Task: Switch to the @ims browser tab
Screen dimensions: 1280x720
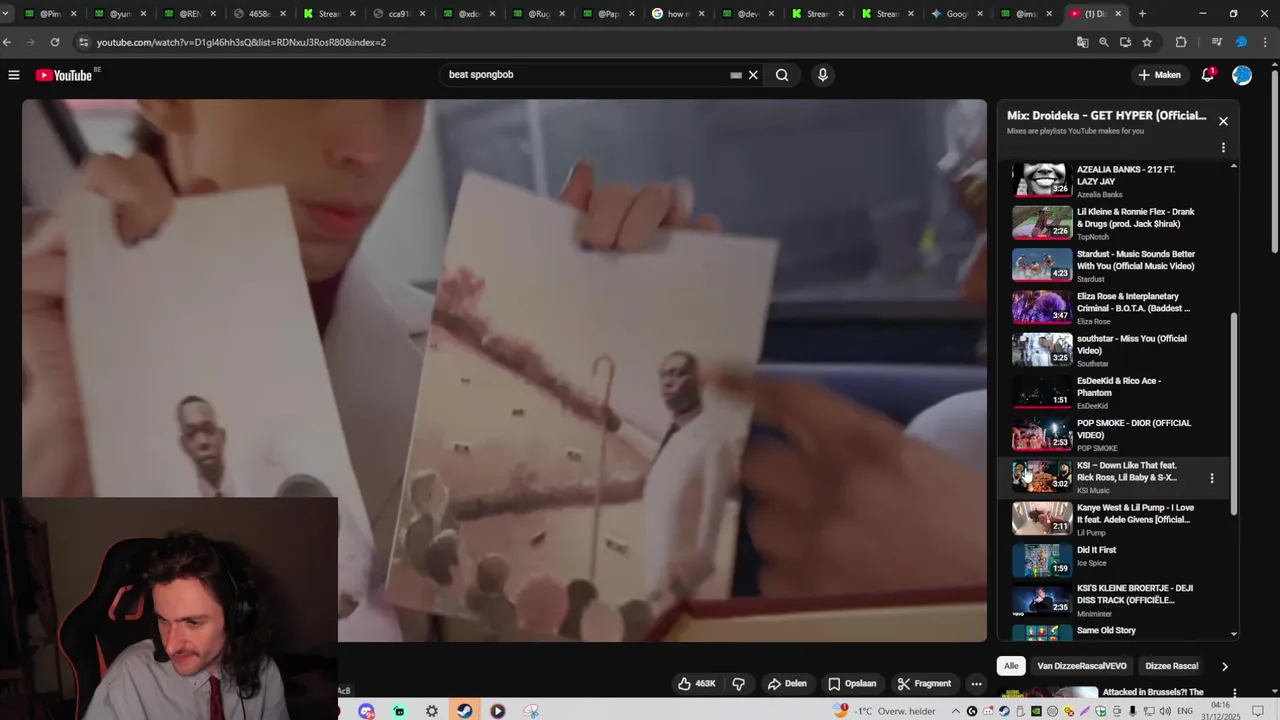Action: (1025, 14)
